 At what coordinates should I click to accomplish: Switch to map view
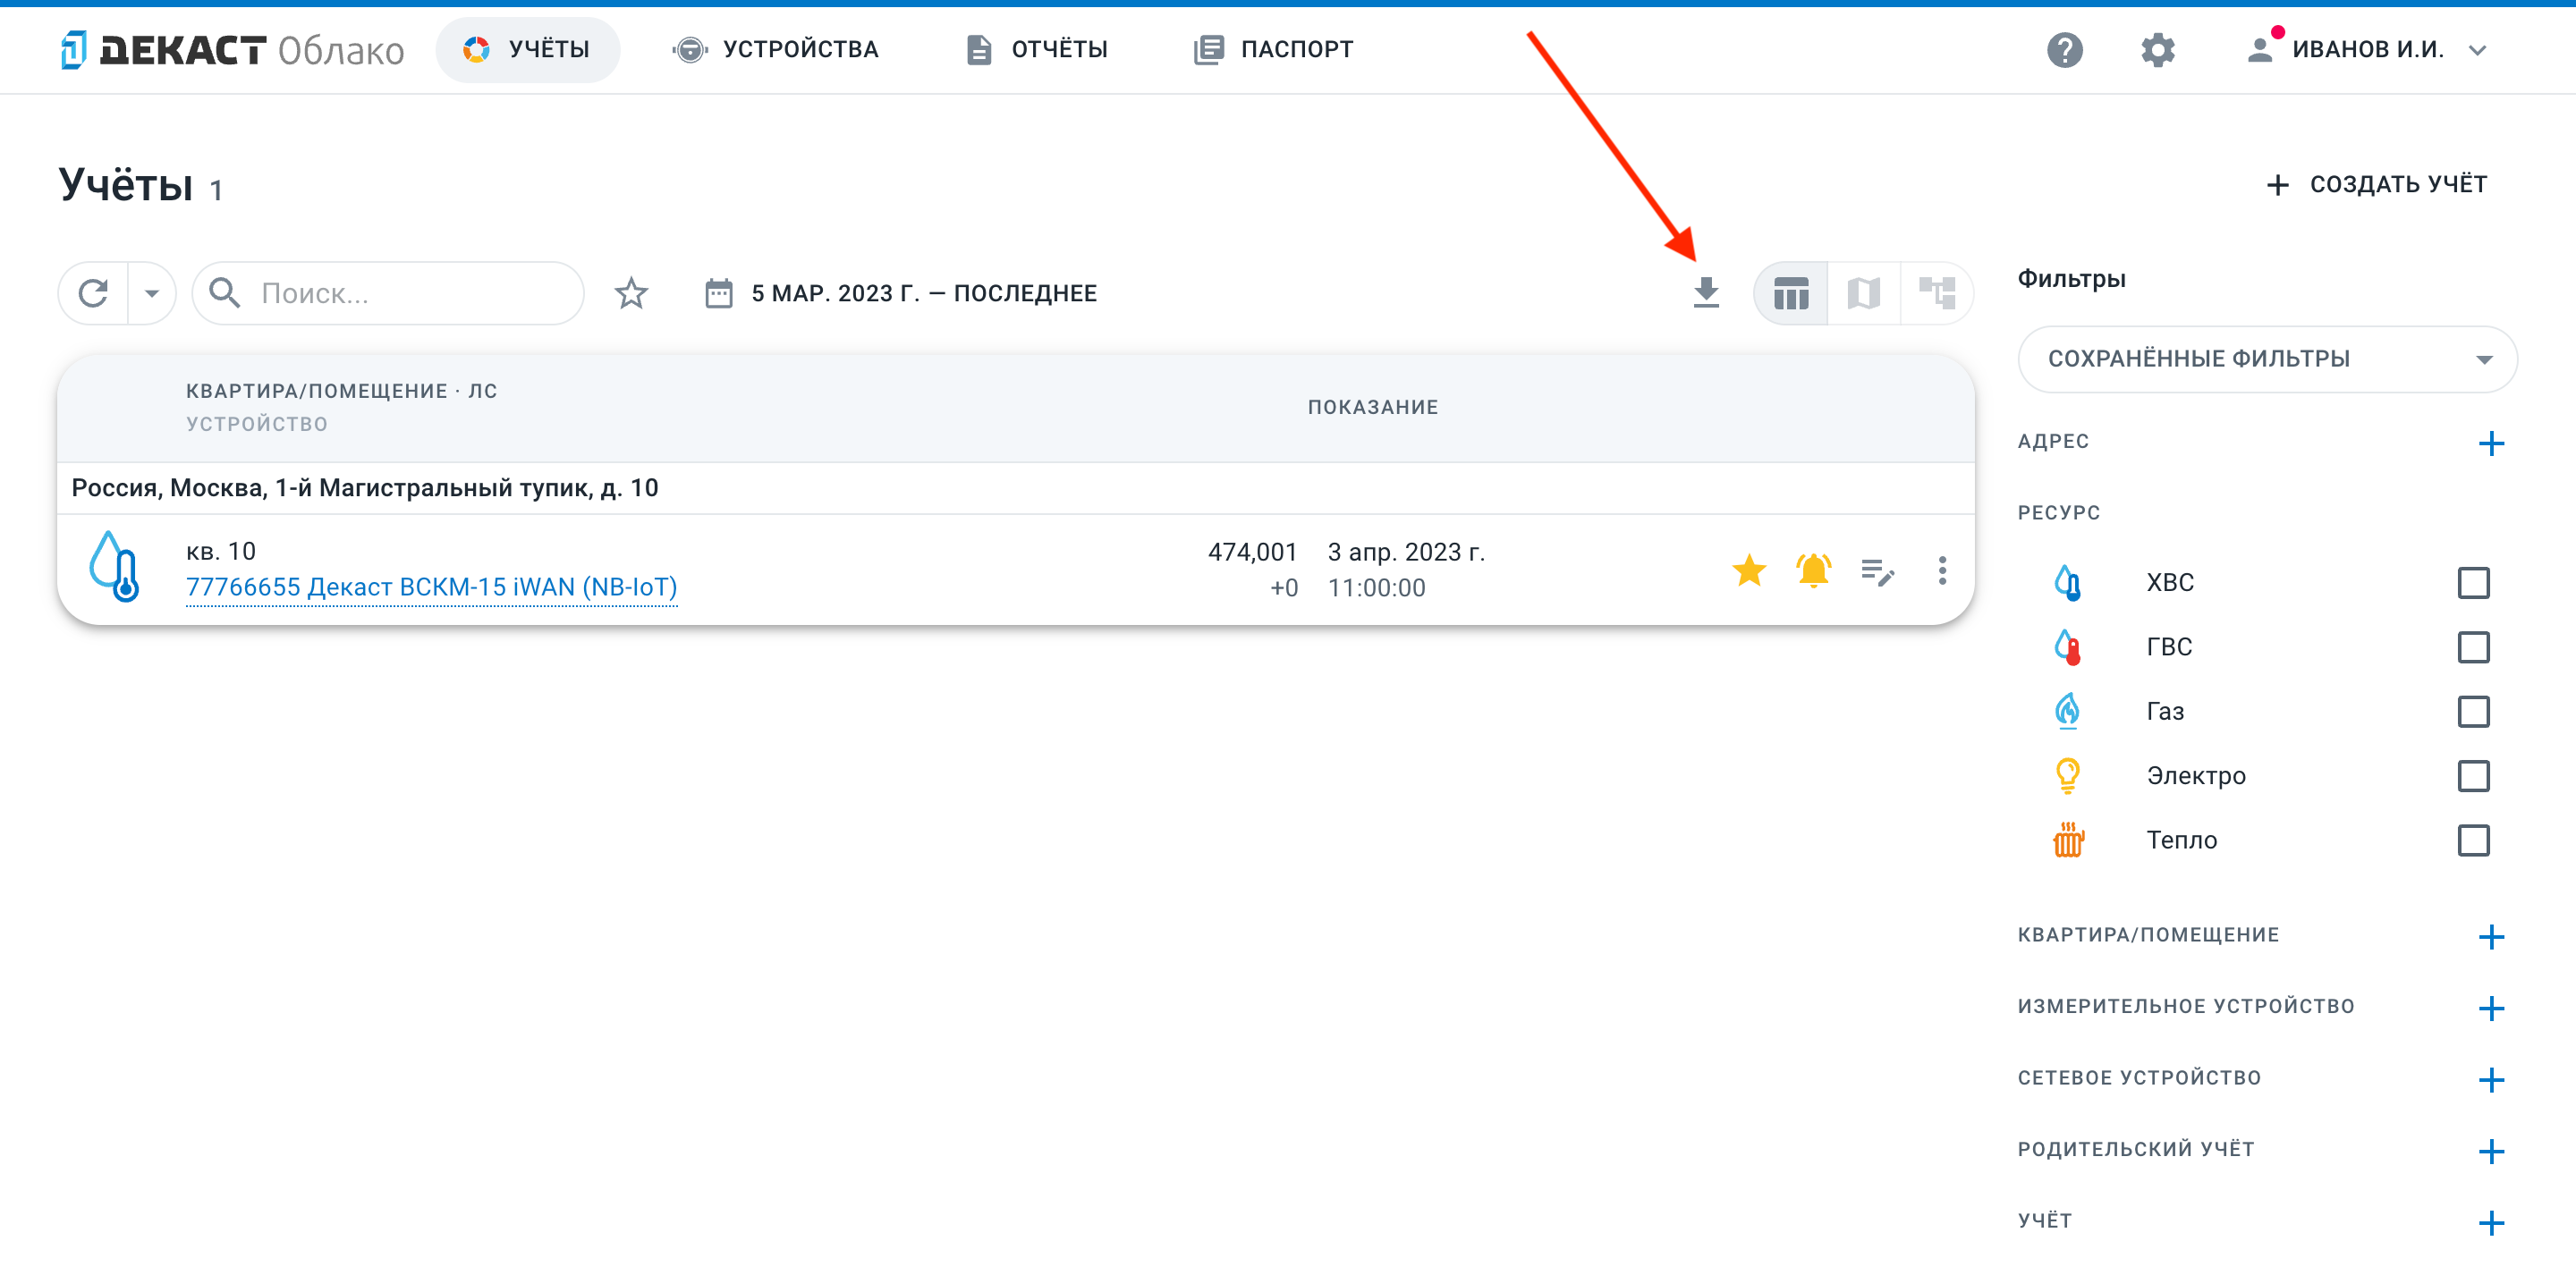click(1864, 293)
